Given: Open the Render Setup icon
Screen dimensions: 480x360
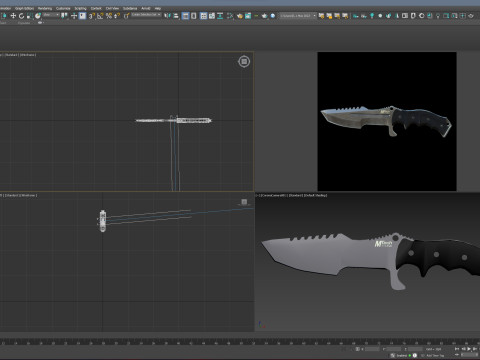Looking at the screenshot, I should (240, 16).
